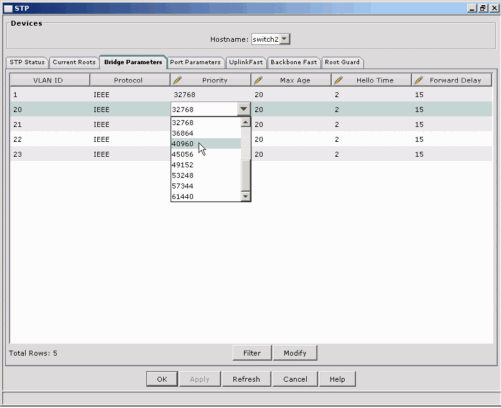Select the VLAN ID 1 cell
Screen dimensions: 501x408
[50, 95]
